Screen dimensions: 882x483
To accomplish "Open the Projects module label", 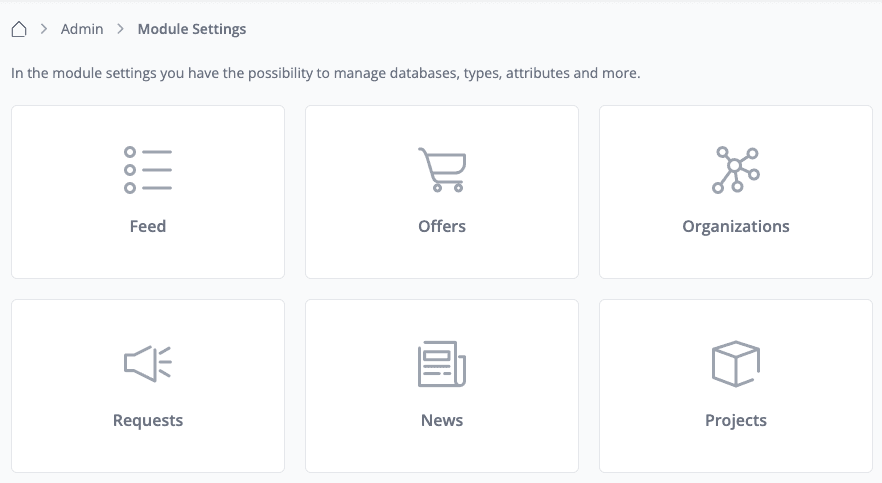I will (736, 420).
